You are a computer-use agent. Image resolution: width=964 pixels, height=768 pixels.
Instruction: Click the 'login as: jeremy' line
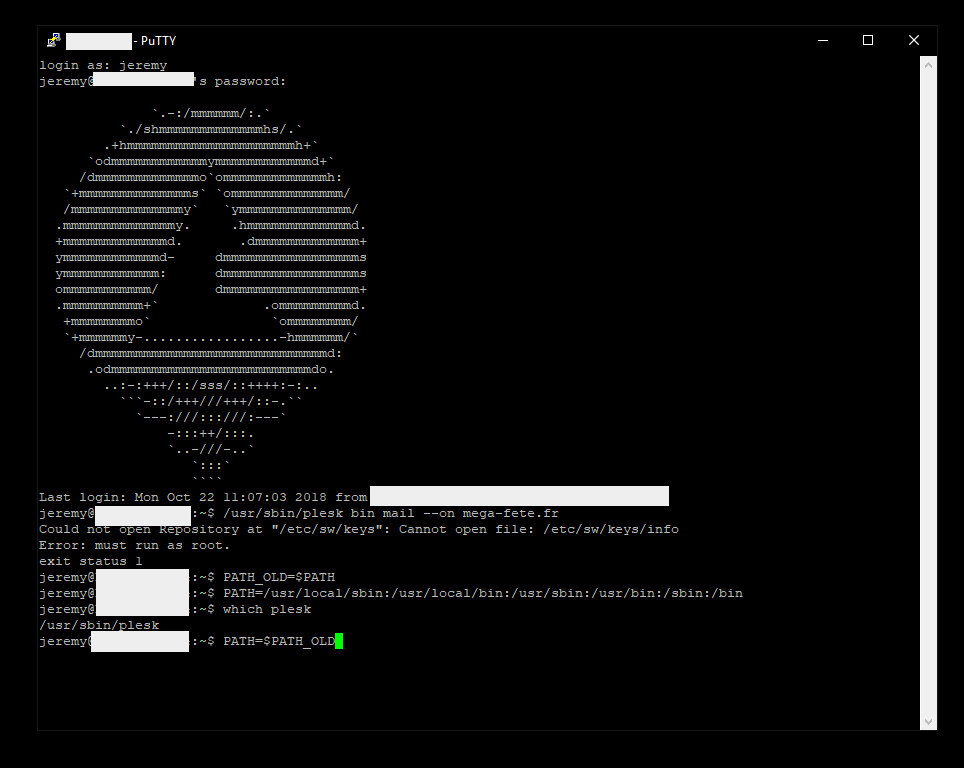coord(103,65)
